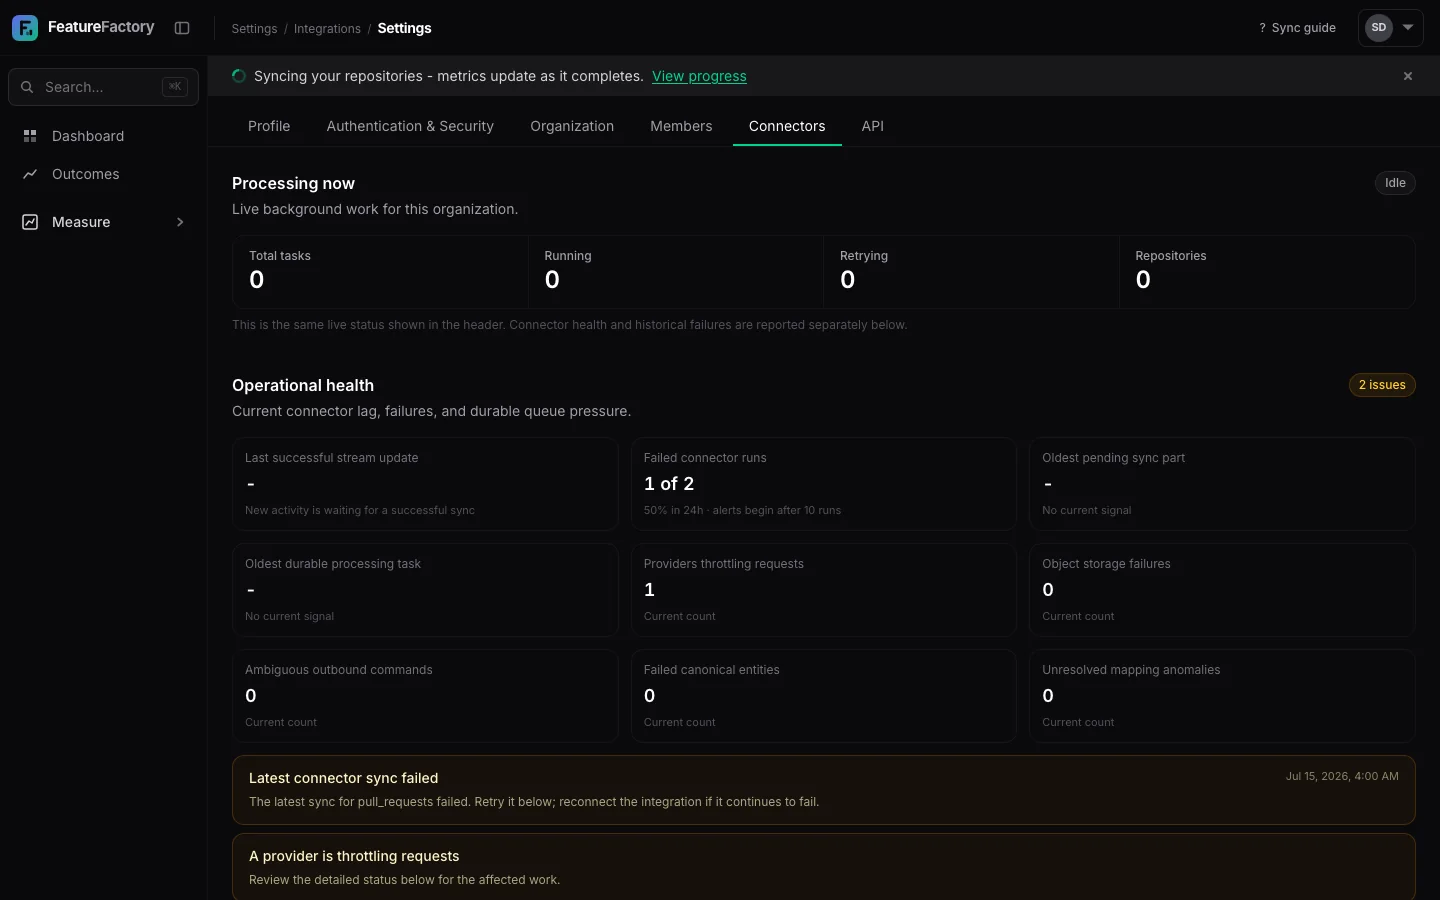Open the Dashboard sidebar item
The image size is (1440, 900).
coord(103,136)
